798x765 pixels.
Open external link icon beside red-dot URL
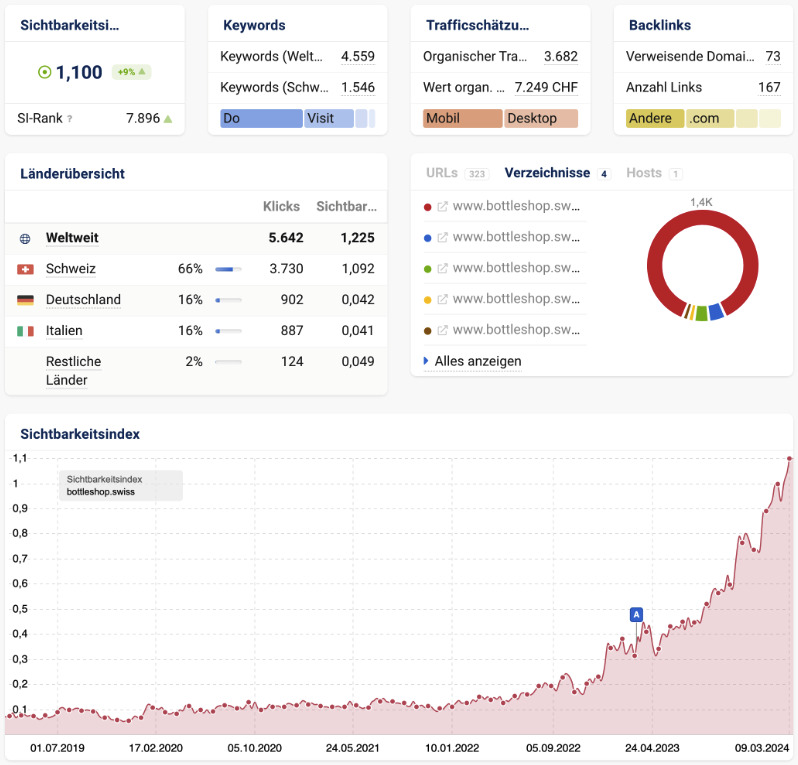(442, 207)
